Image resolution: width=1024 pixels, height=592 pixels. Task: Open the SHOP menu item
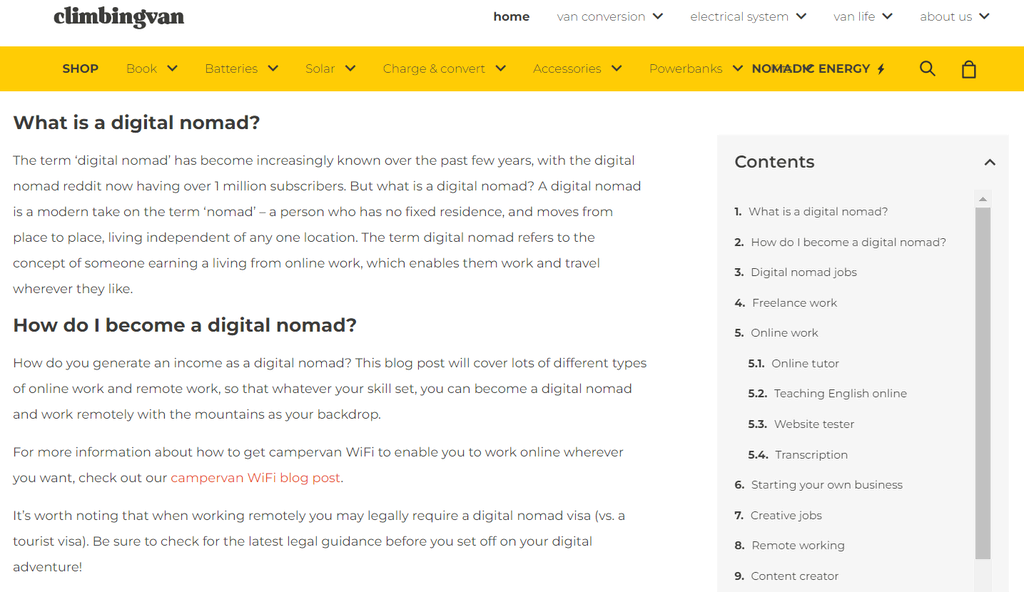pyautogui.click(x=80, y=69)
